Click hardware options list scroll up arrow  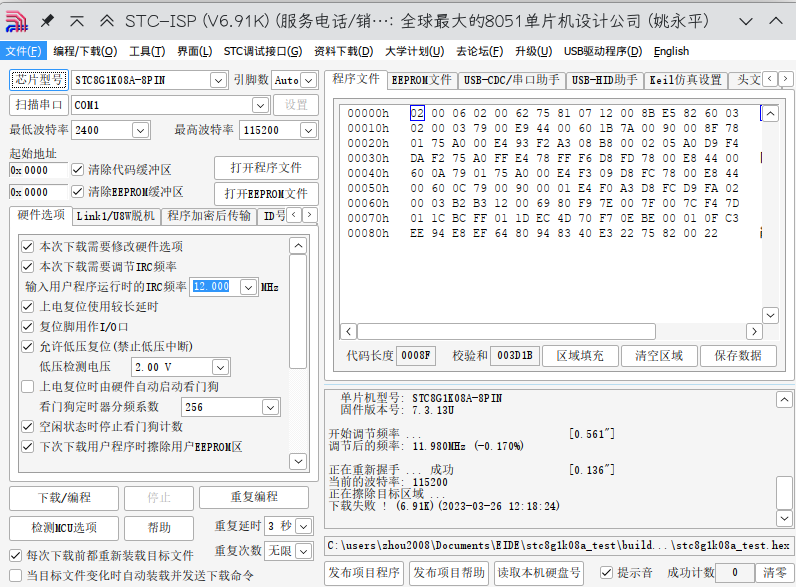click(298, 246)
